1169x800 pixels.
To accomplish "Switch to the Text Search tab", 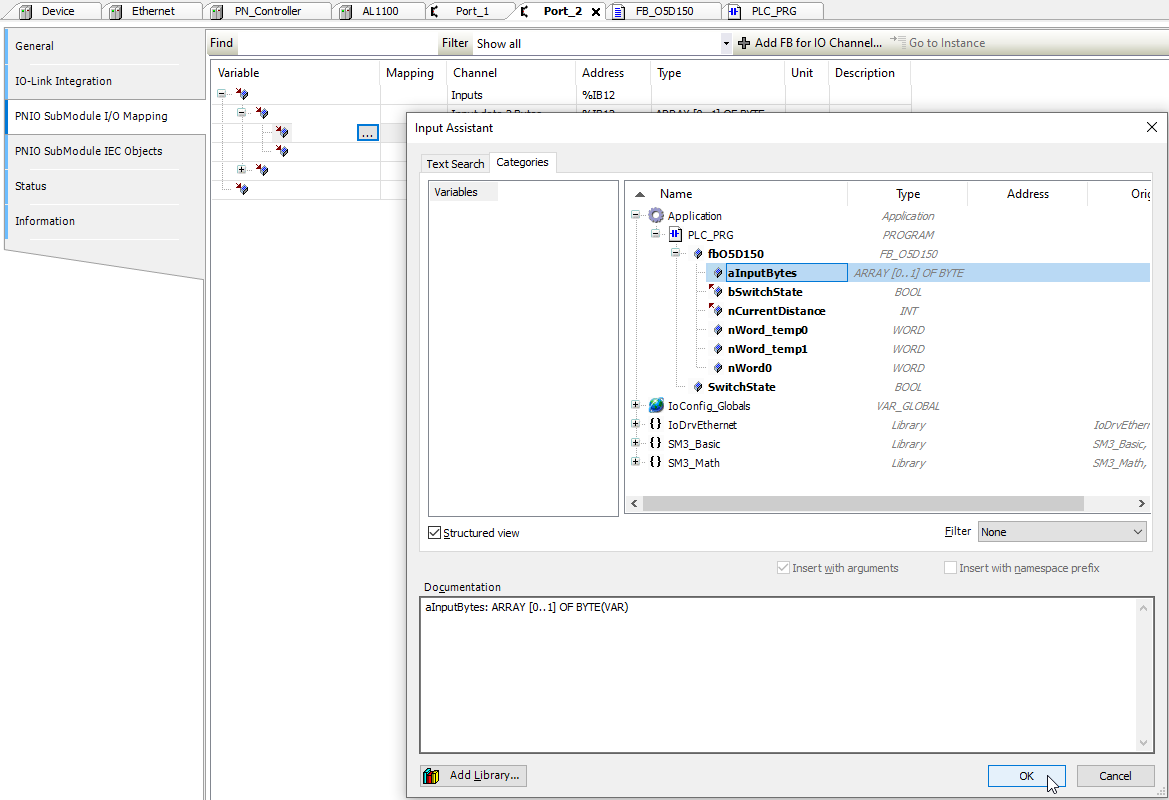I will (x=455, y=162).
